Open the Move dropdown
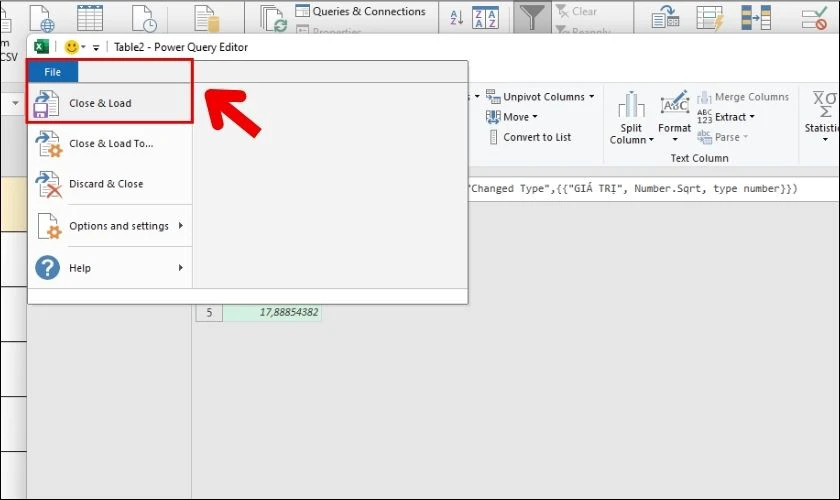The height and width of the screenshot is (500, 840). point(512,117)
